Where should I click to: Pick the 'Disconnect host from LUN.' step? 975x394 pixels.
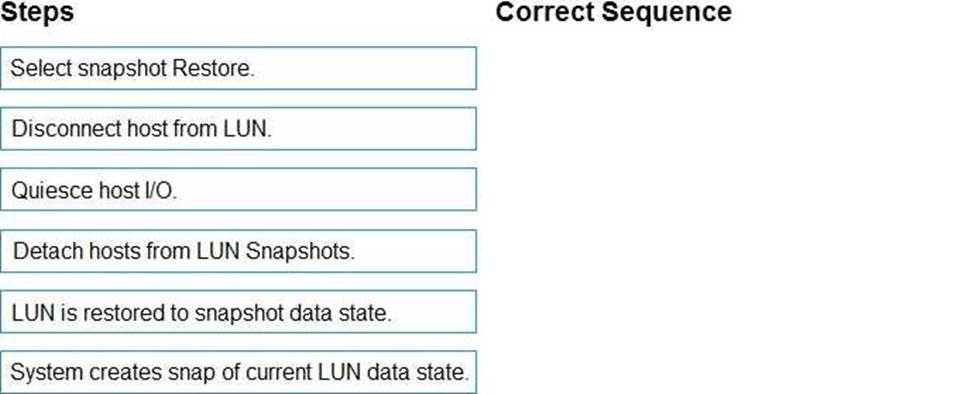[238, 129]
